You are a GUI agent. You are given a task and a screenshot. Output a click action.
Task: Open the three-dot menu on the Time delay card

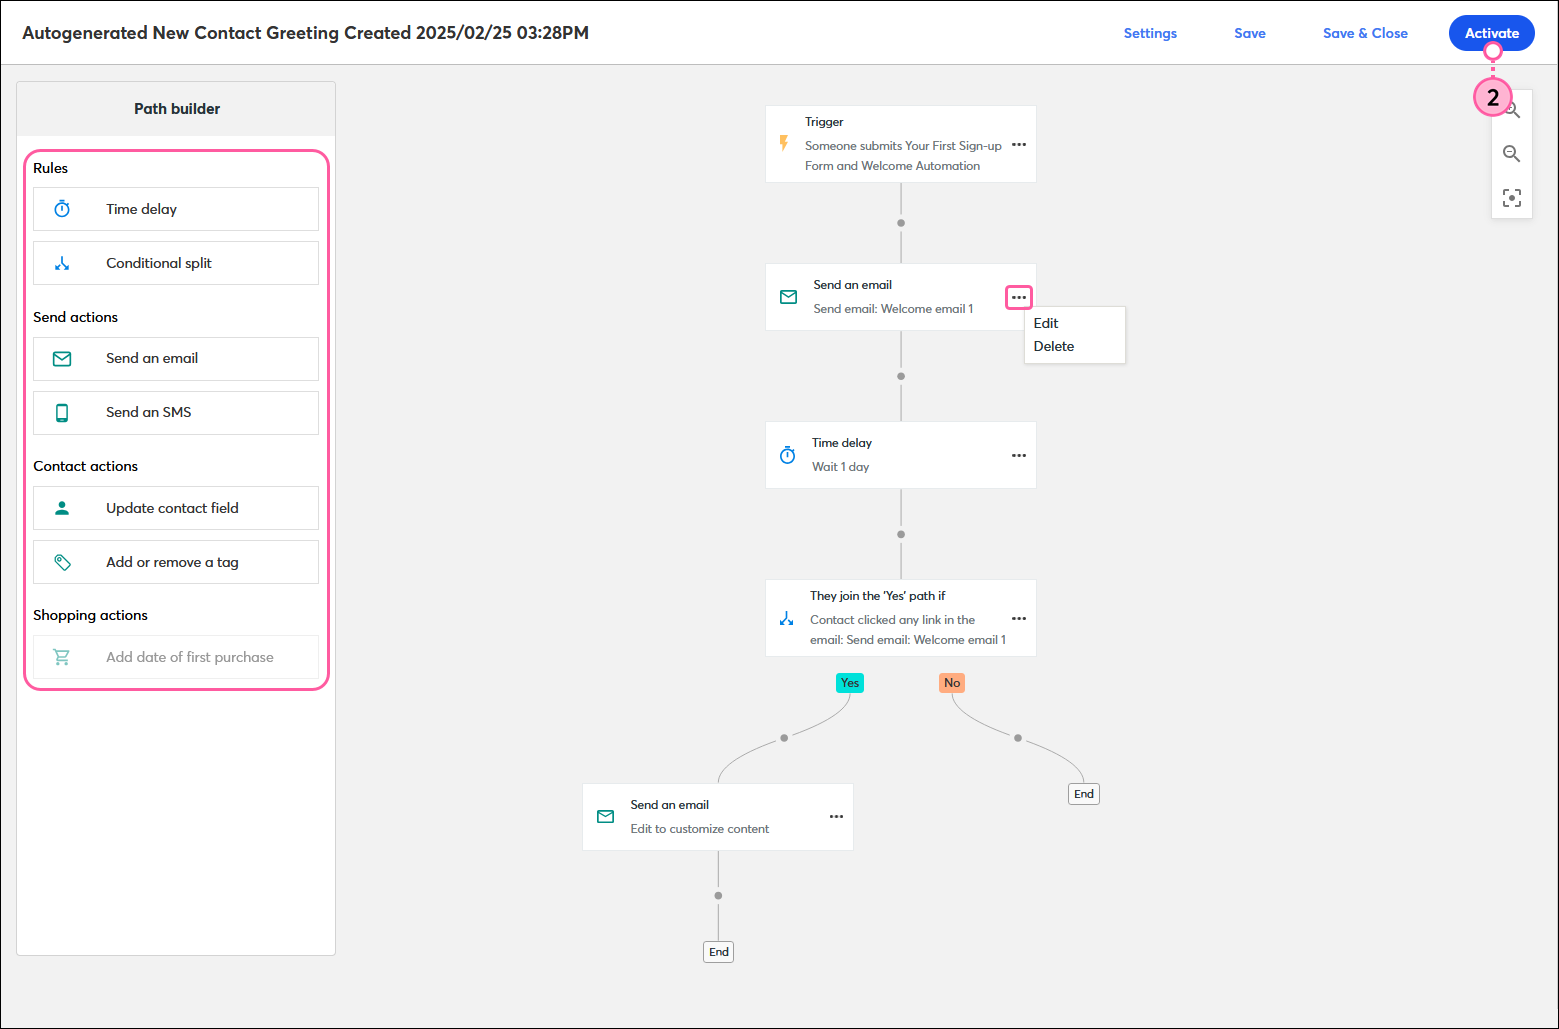(x=1019, y=455)
